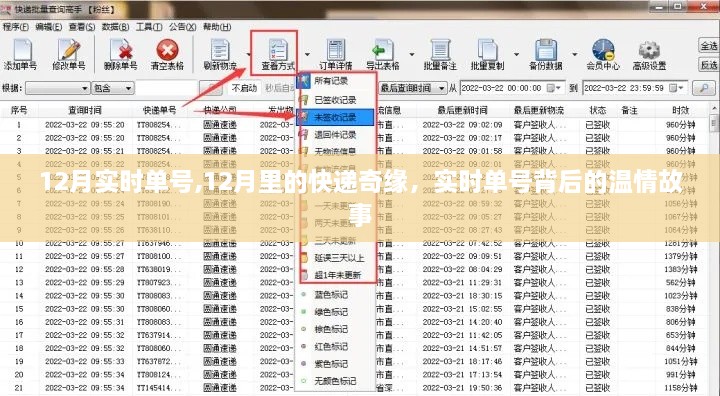Sort by the 最后更新物流 column header

[x=539, y=110]
